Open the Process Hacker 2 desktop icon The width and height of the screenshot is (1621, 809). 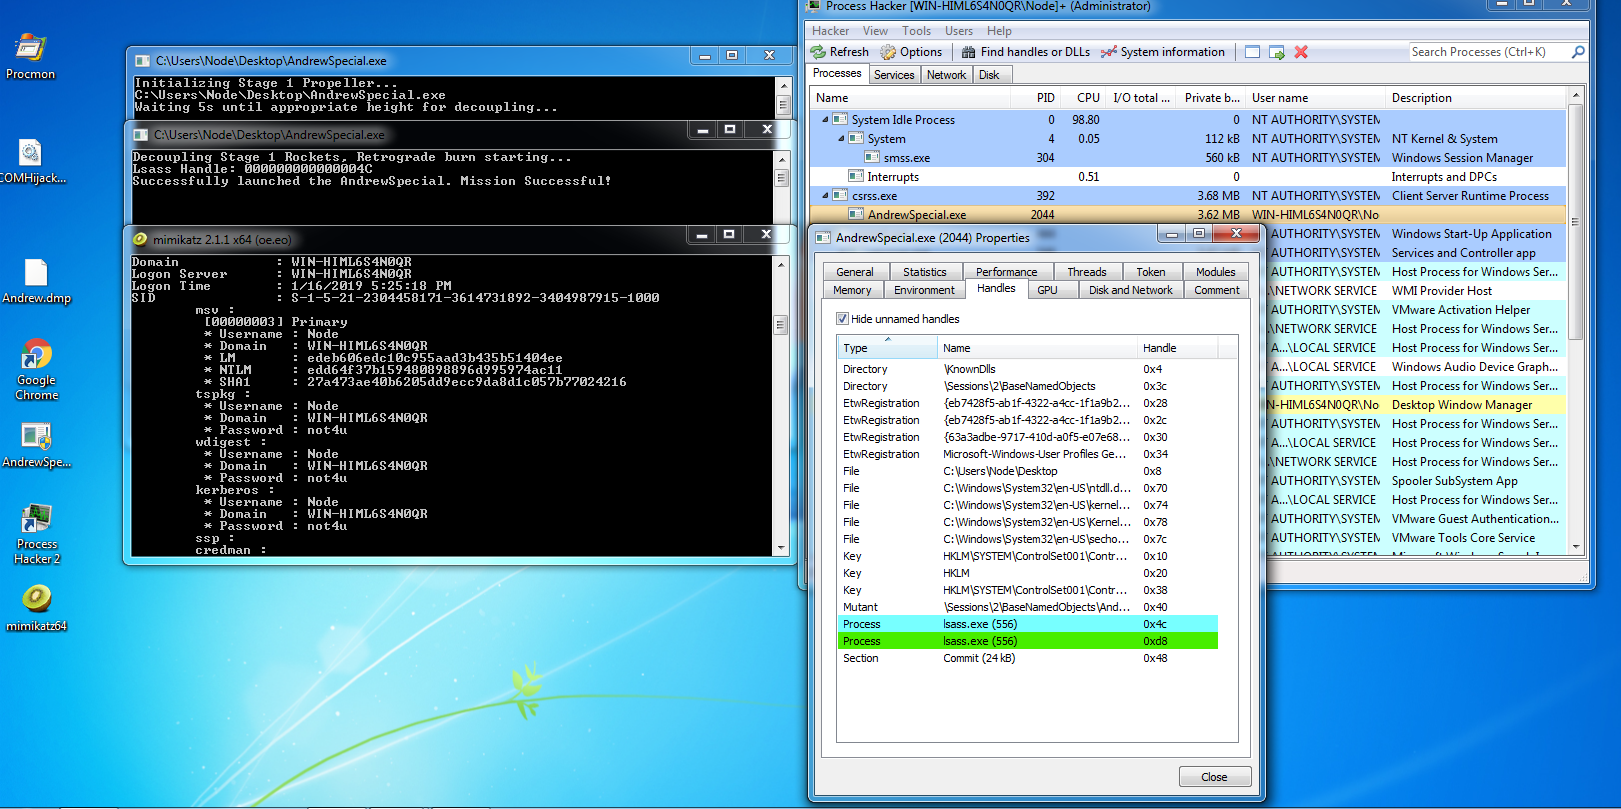[x=36, y=535]
